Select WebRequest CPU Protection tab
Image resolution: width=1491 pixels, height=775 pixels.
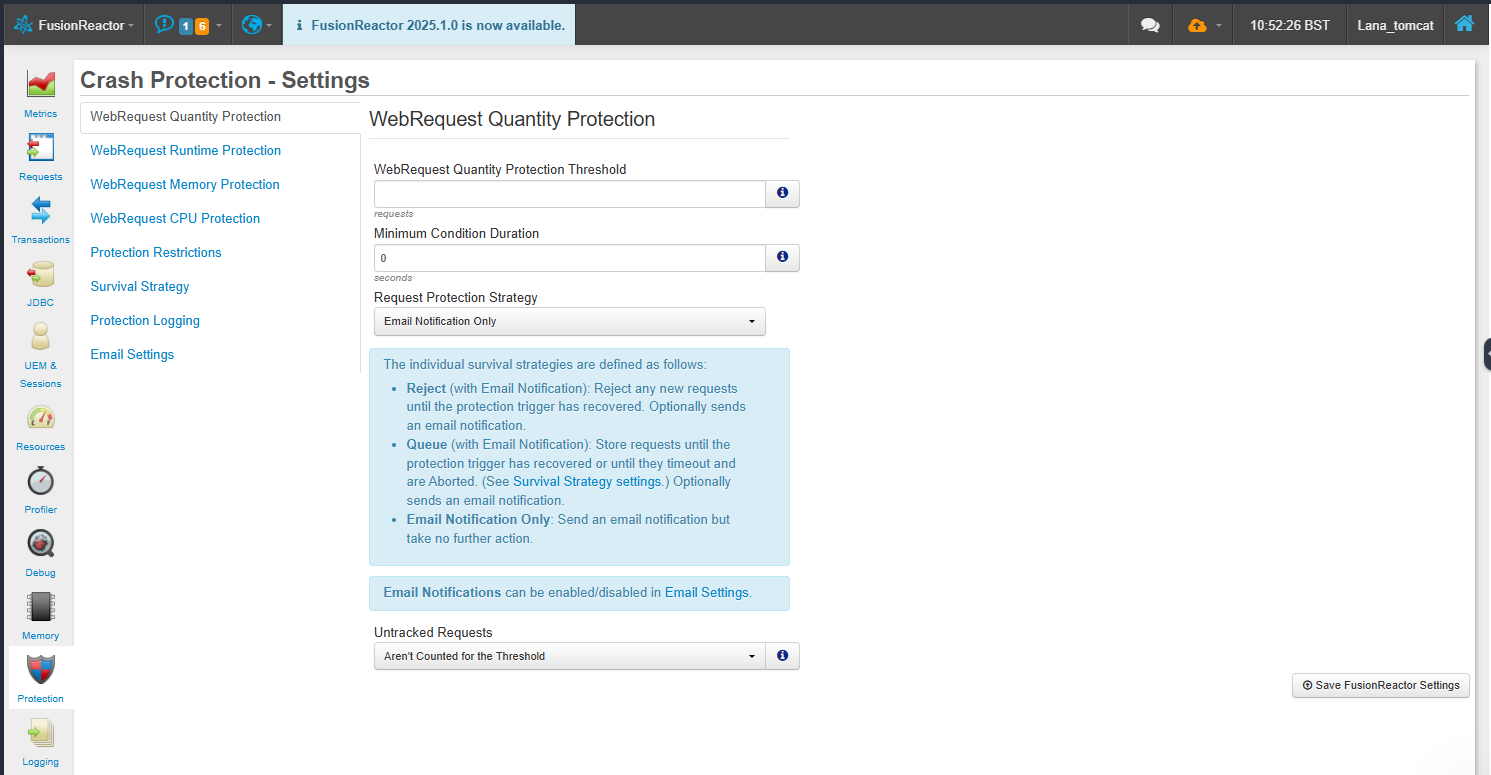point(175,219)
